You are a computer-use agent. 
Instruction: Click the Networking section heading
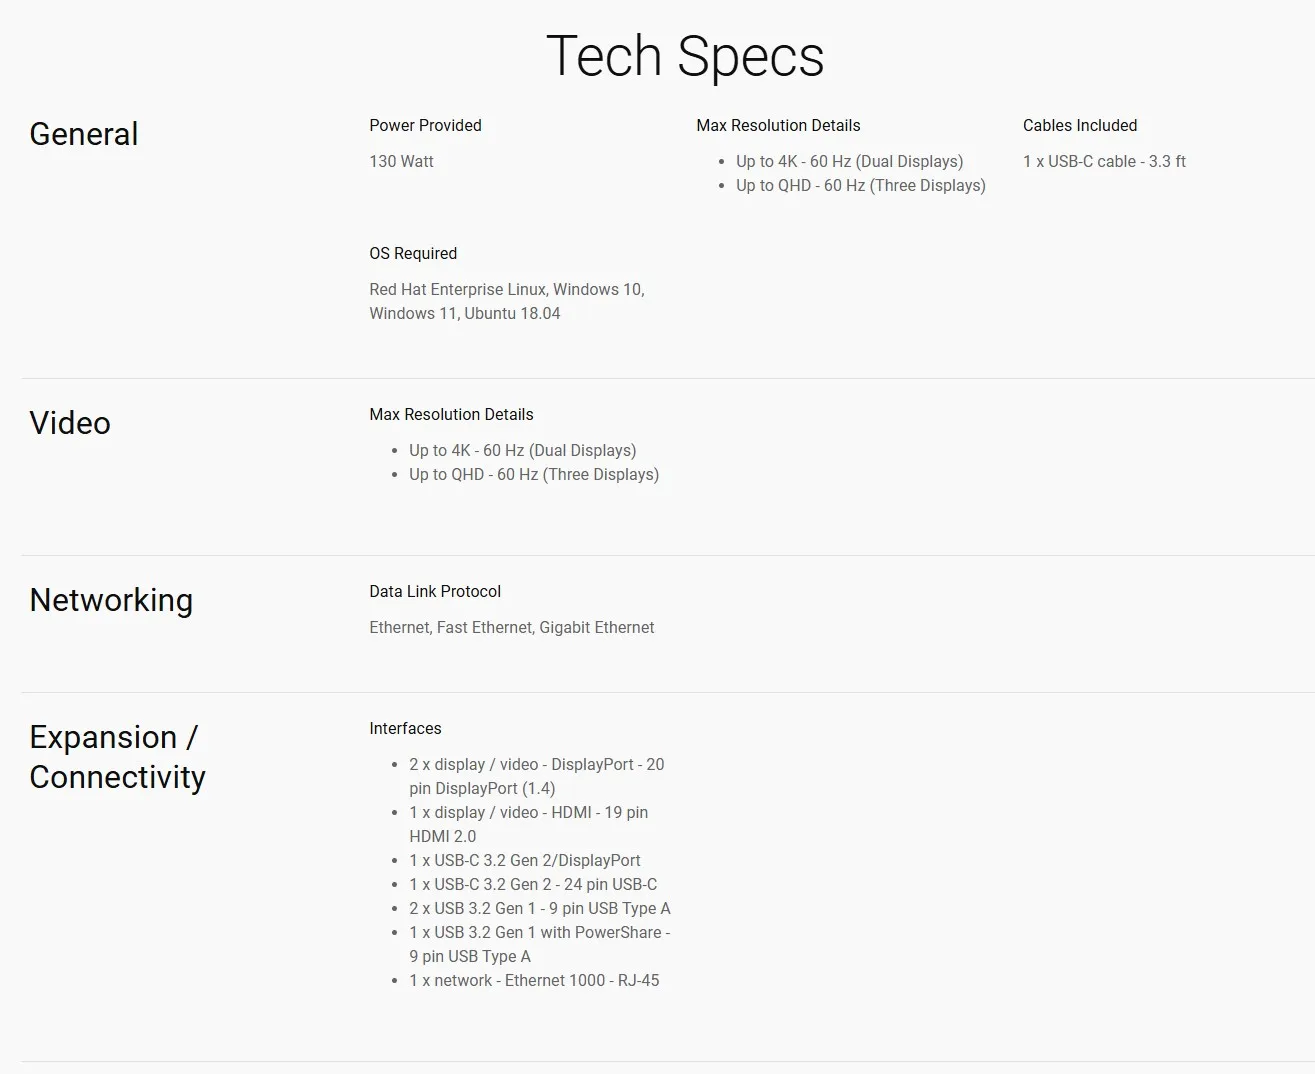(111, 600)
